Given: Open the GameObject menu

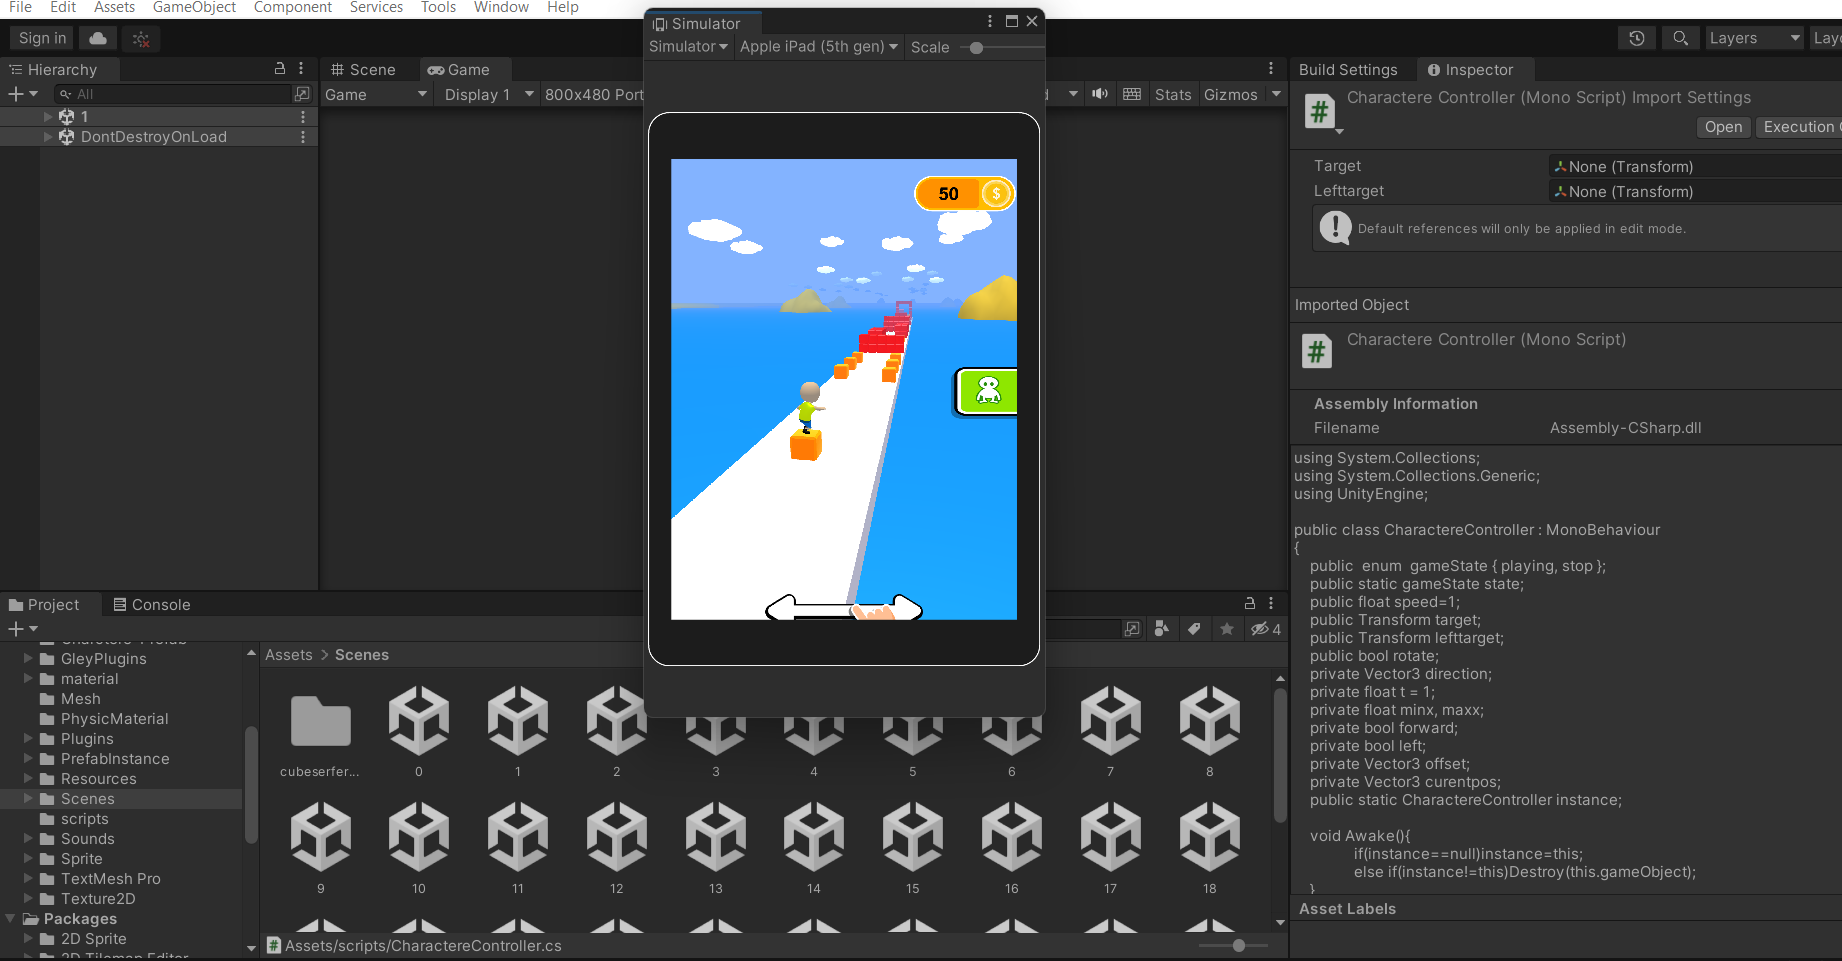Looking at the screenshot, I should pyautogui.click(x=194, y=8).
